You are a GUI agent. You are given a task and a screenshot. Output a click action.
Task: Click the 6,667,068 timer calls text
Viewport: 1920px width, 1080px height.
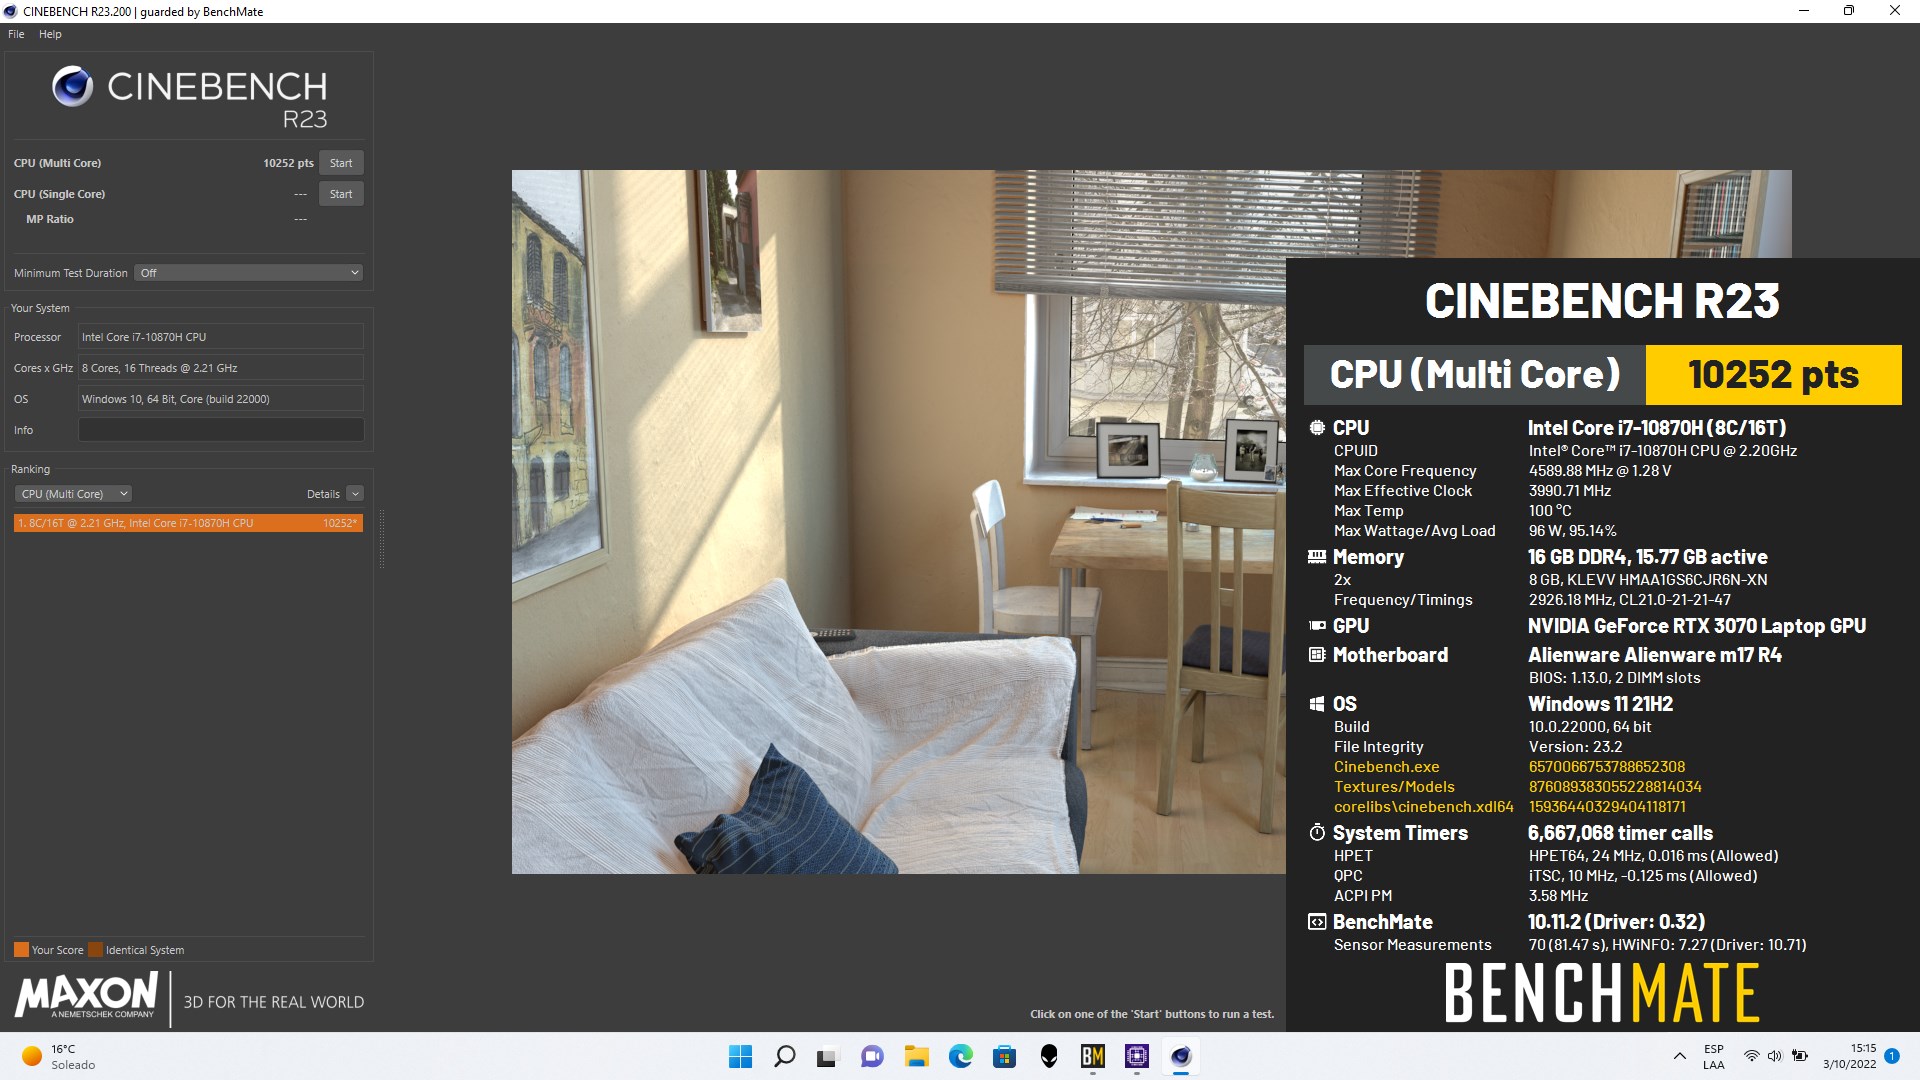tap(1620, 833)
